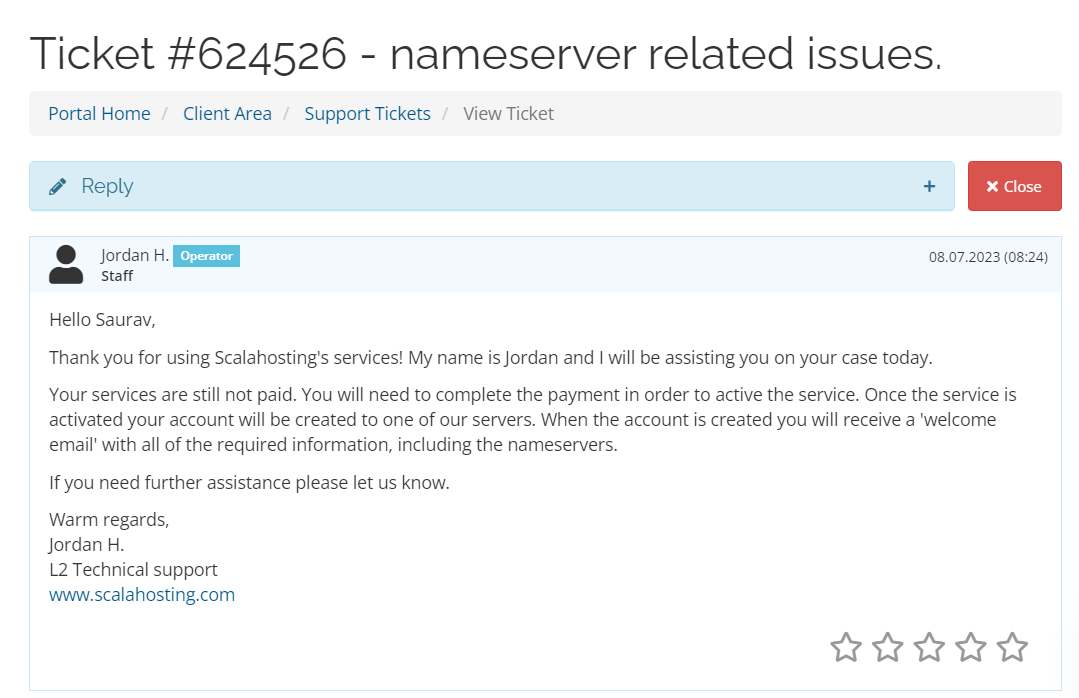1079x698 pixels.
Task: Open Client Area from breadcrumb
Action: point(227,114)
